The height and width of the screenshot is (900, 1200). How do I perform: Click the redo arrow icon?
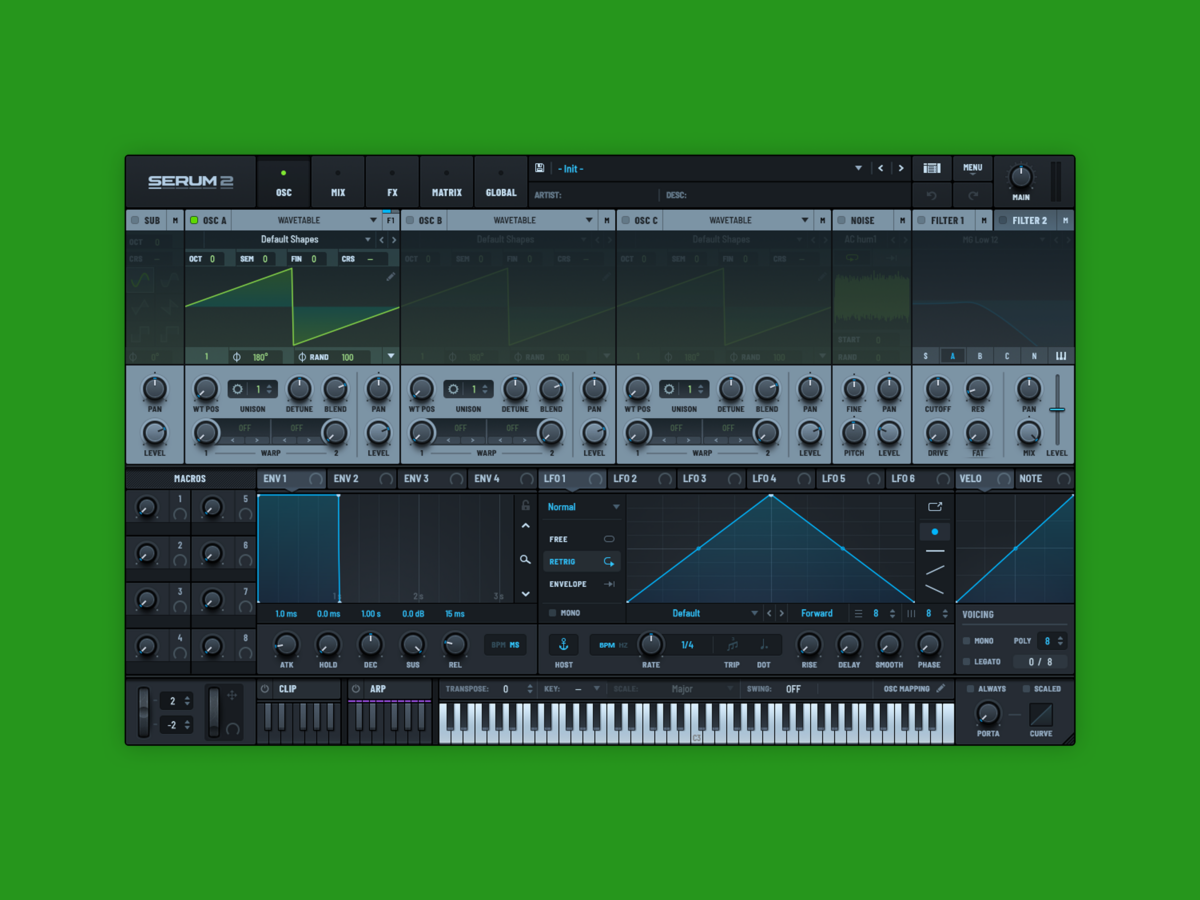pos(972,195)
